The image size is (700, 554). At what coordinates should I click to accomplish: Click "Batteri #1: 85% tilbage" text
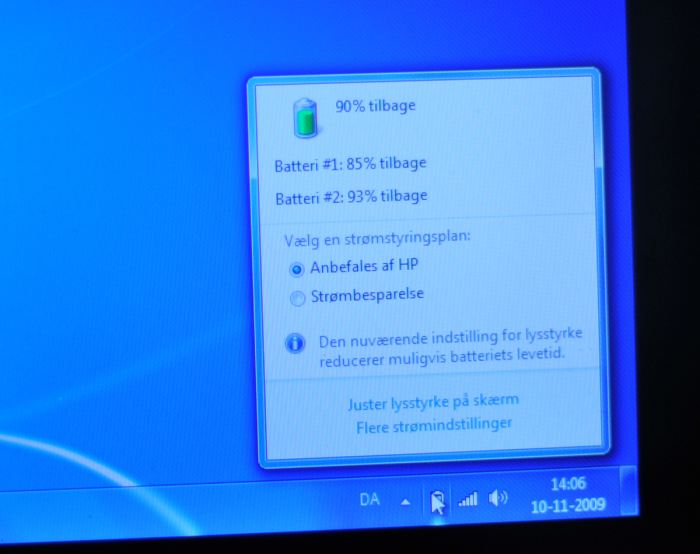pos(350,164)
